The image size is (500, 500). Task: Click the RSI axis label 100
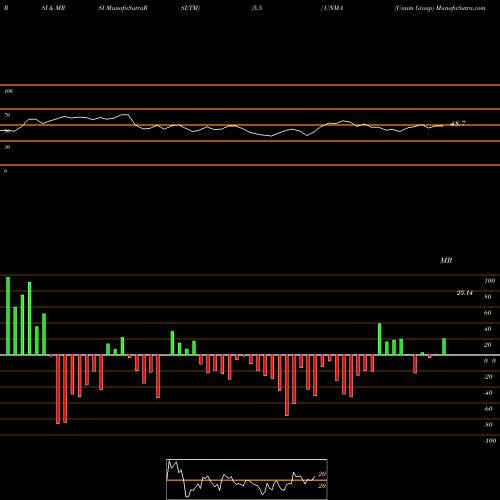[x=8, y=91]
